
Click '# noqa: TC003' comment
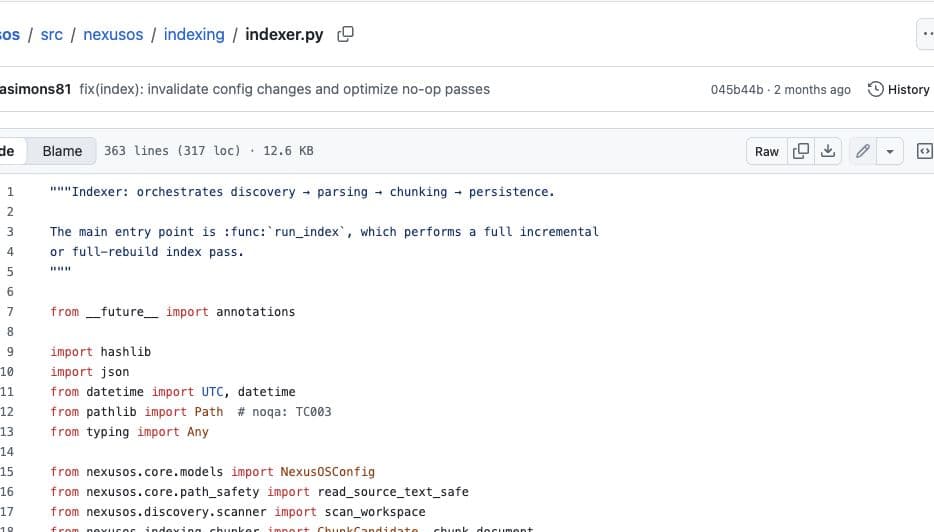pyautogui.click(x=285, y=412)
